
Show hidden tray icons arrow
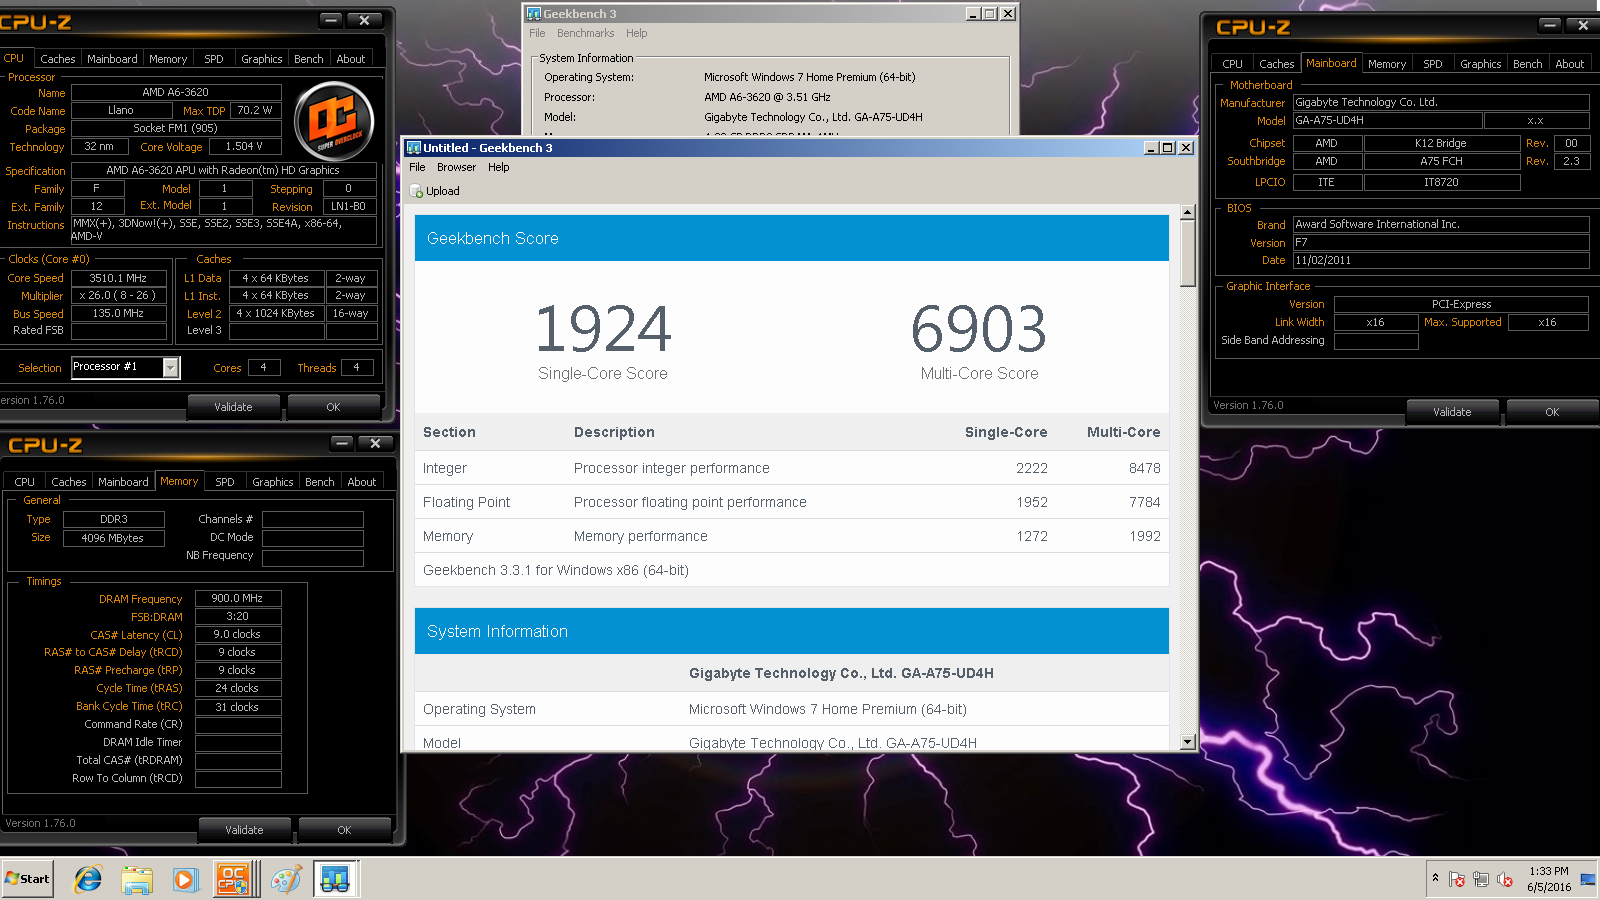point(1435,878)
